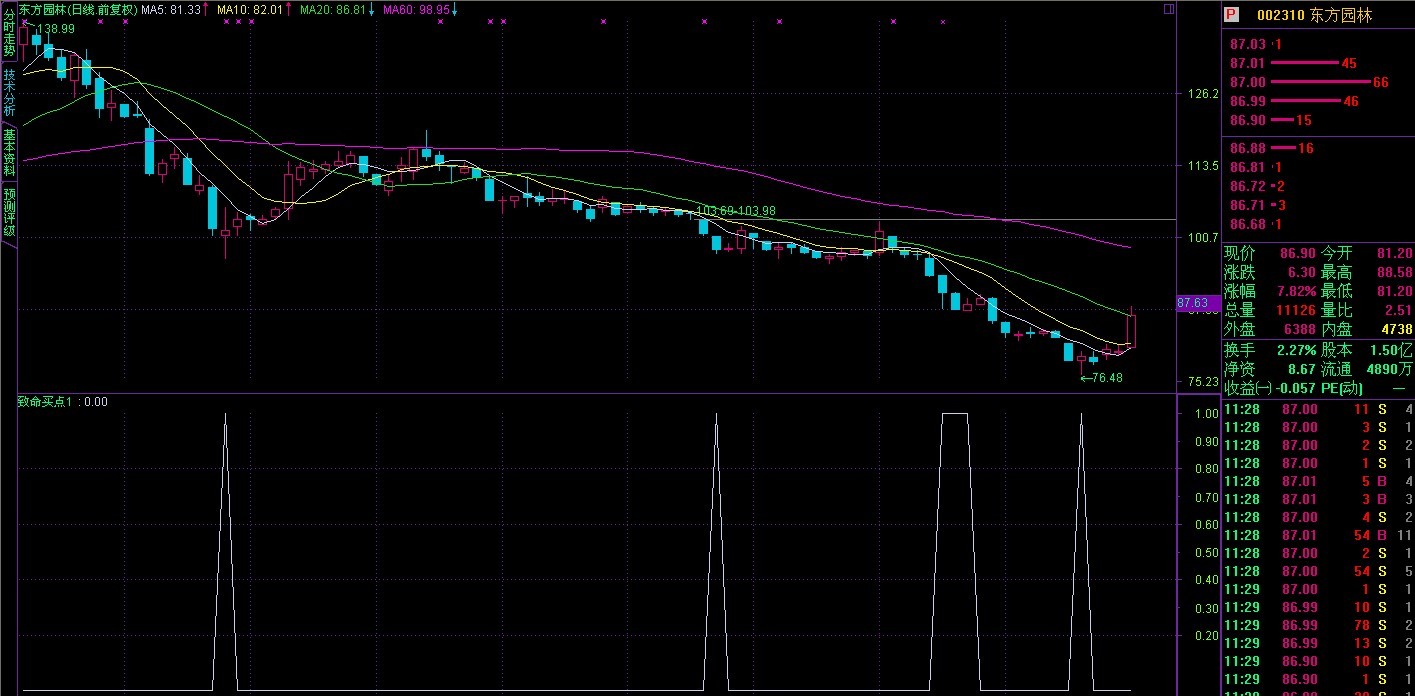Click the up arrow after MA10: 82.01
1415x696 pixels.
tap(288, 9)
